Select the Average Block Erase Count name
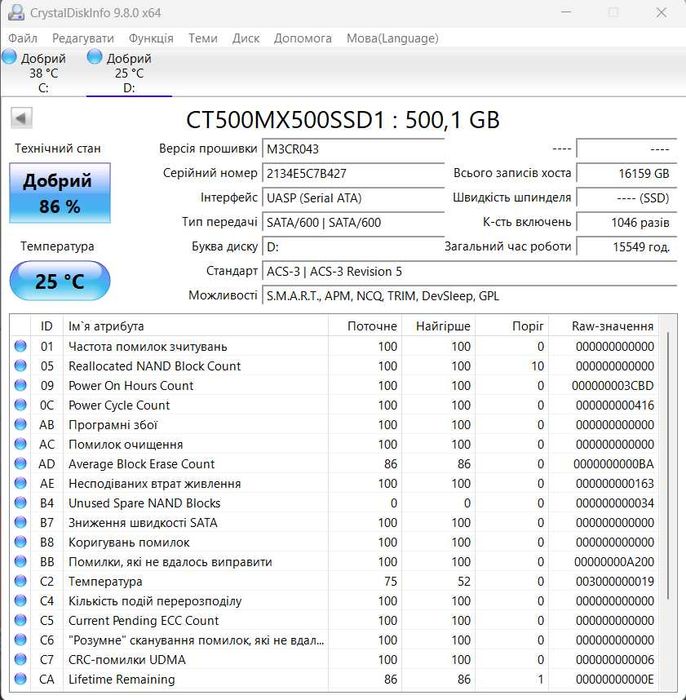This screenshot has width=686, height=700. 141,464
